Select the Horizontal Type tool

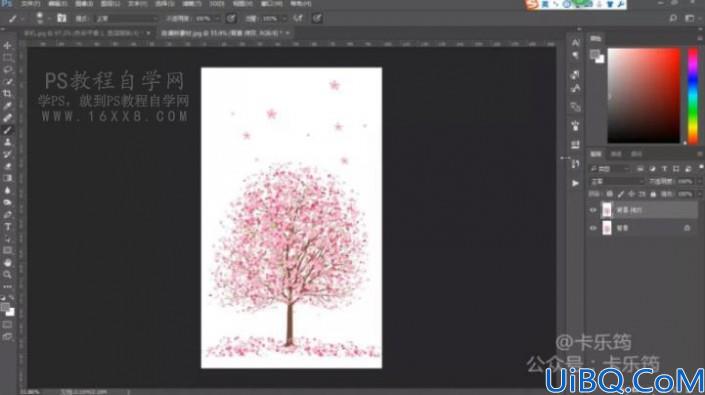[x=8, y=227]
